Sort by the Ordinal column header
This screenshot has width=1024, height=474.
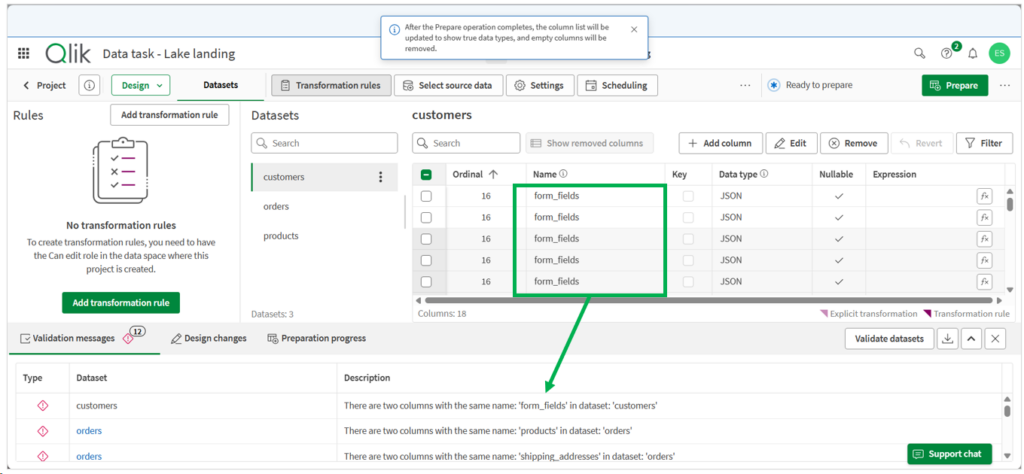tap(475, 174)
